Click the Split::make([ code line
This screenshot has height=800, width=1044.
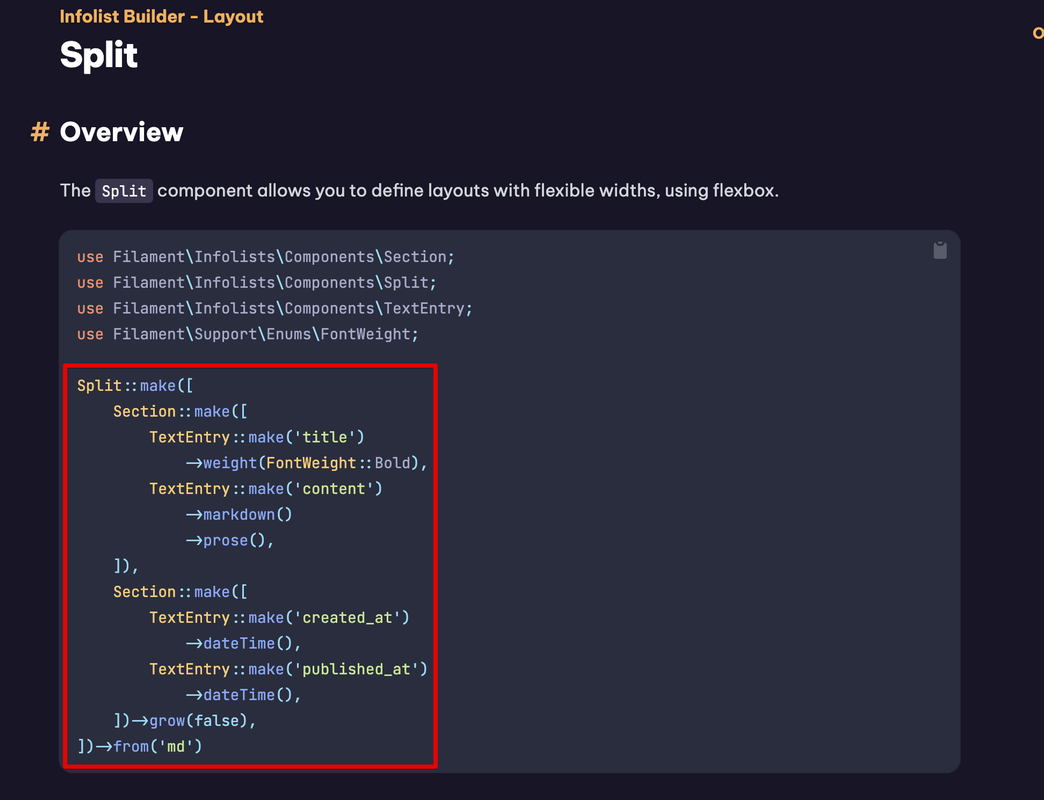[135, 386]
